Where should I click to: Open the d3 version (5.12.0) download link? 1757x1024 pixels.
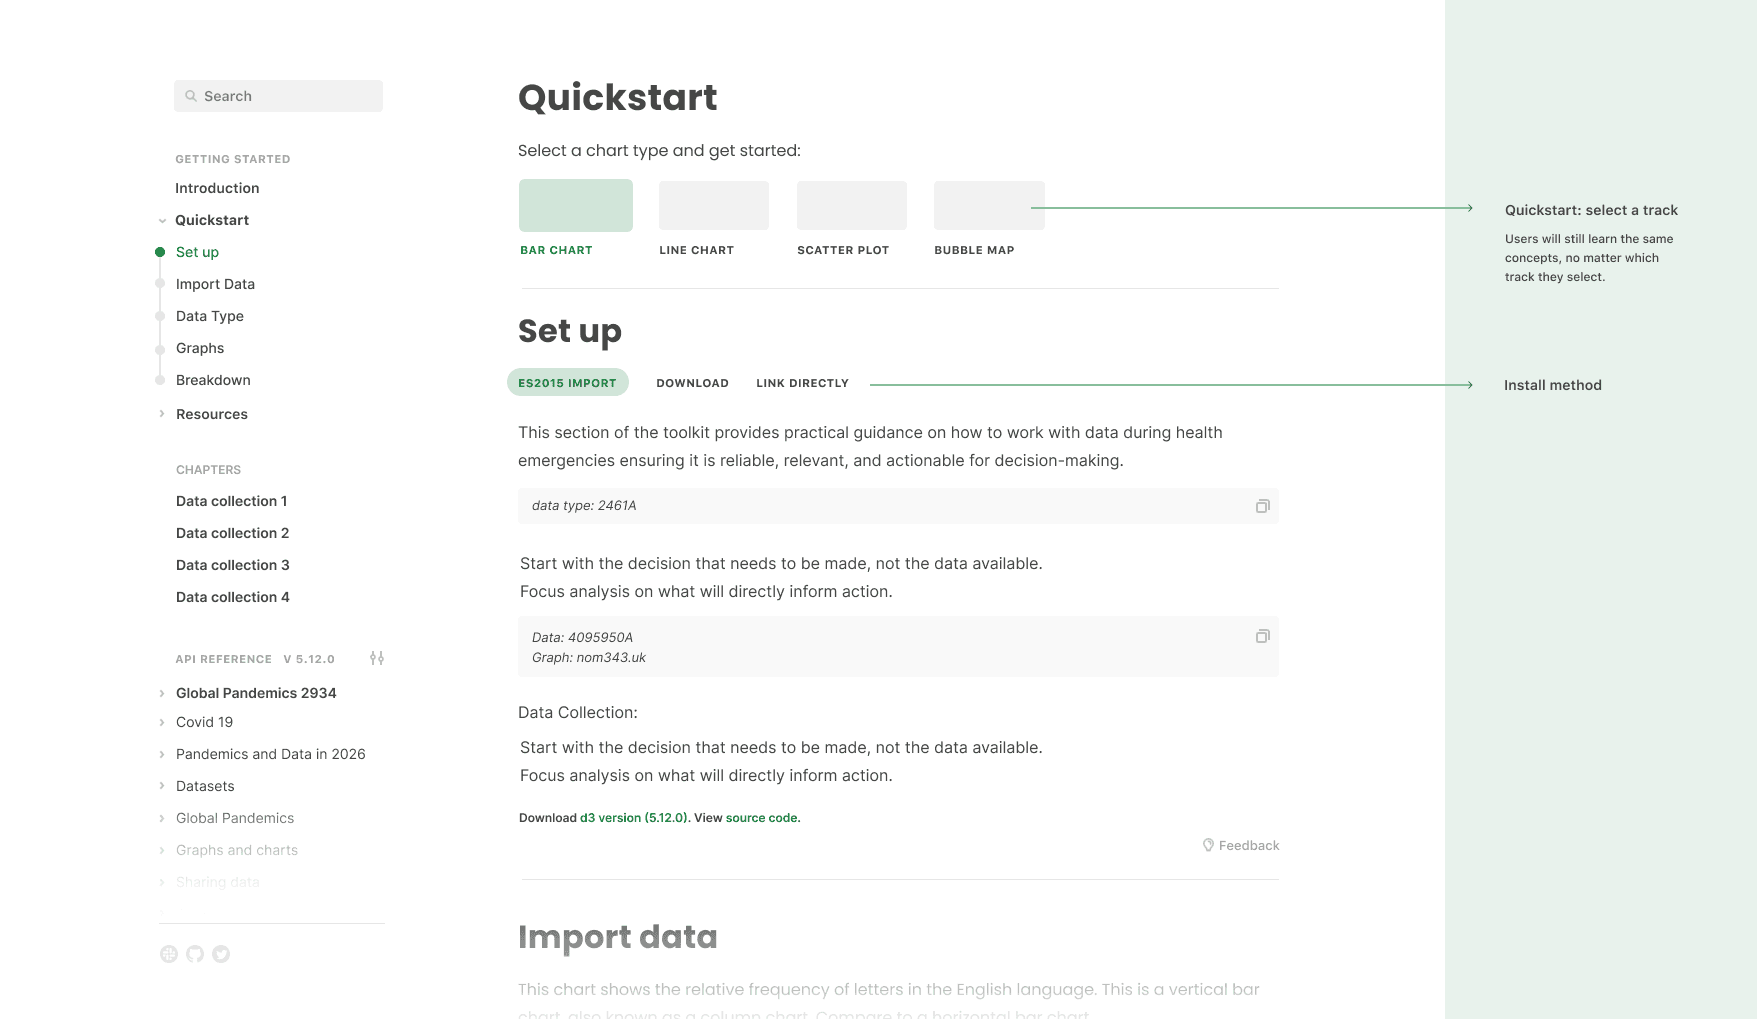click(634, 818)
